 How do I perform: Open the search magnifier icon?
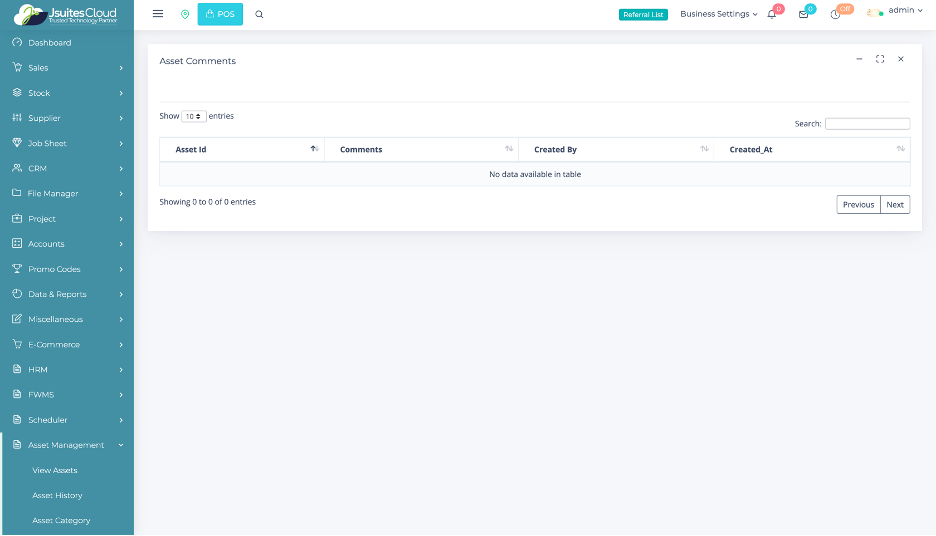260,14
